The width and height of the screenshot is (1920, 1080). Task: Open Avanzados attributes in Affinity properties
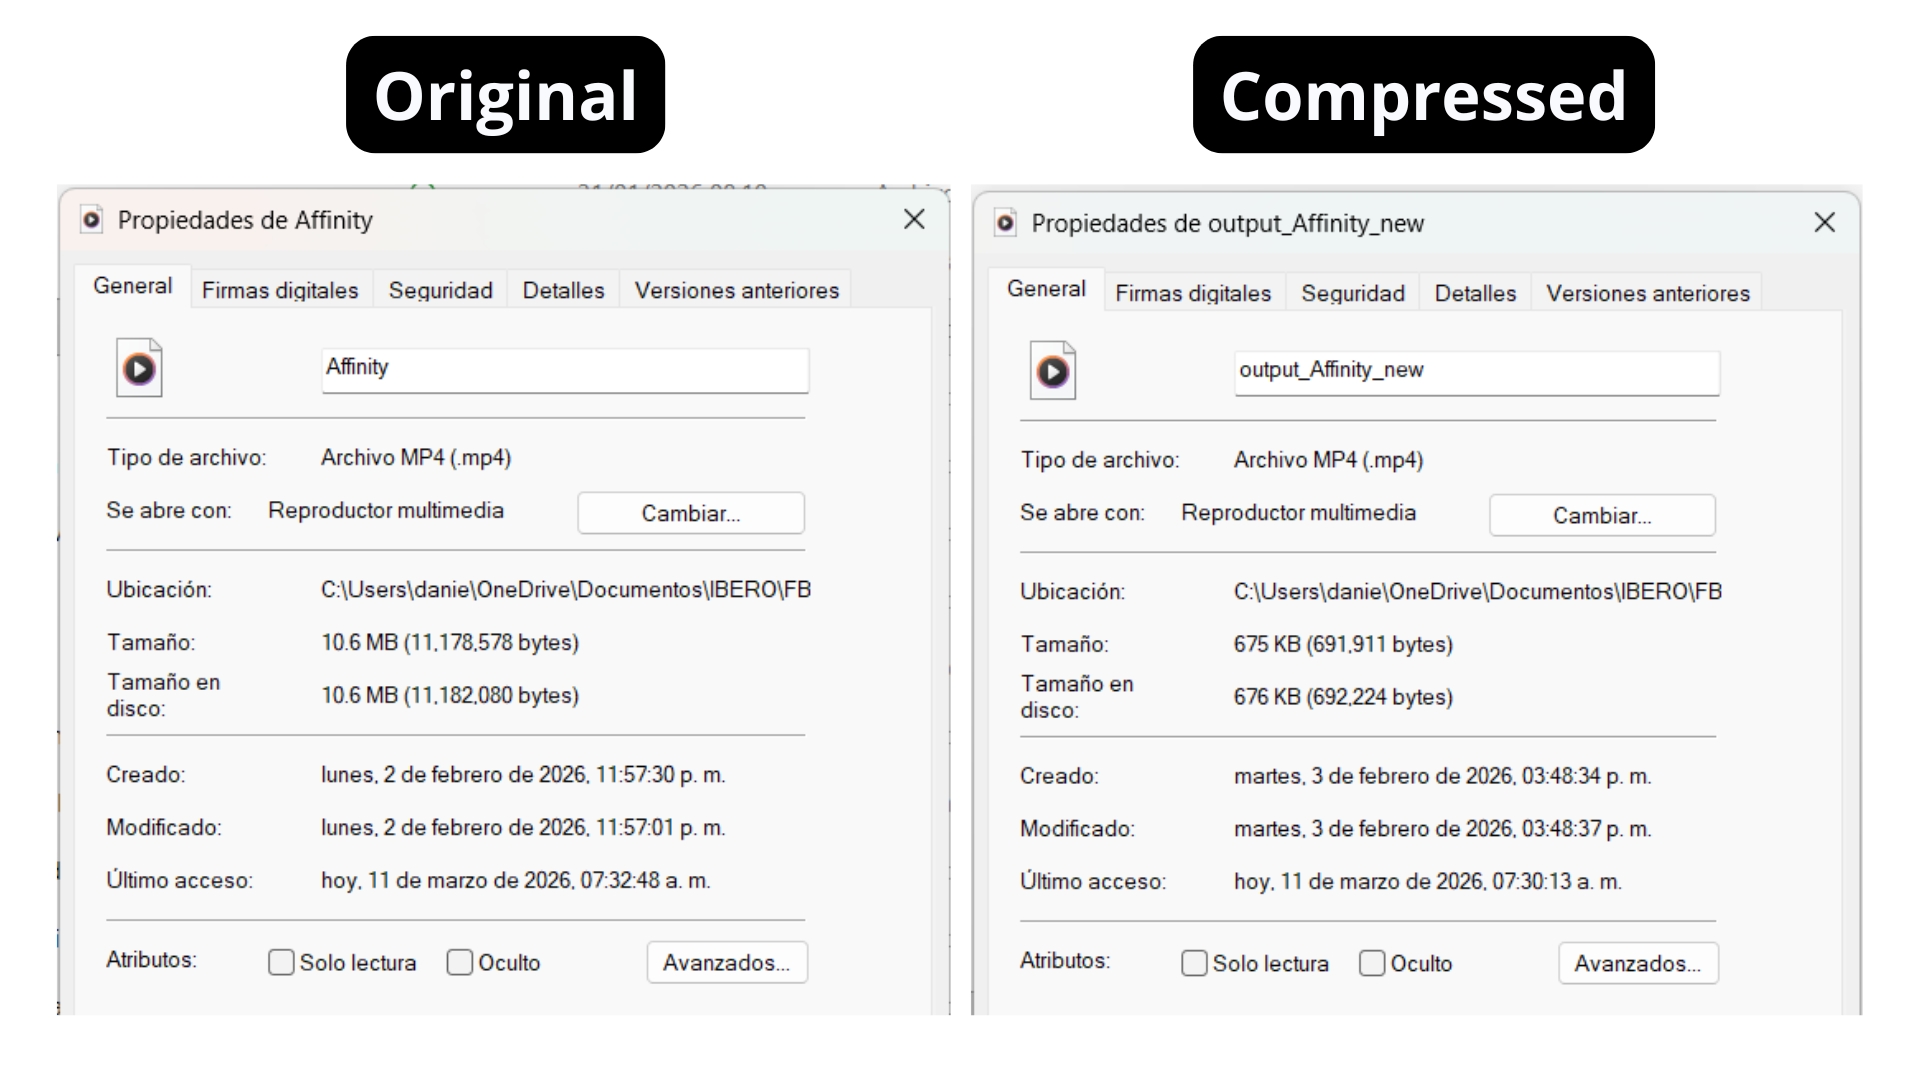pyautogui.click(x=726, y=962)
